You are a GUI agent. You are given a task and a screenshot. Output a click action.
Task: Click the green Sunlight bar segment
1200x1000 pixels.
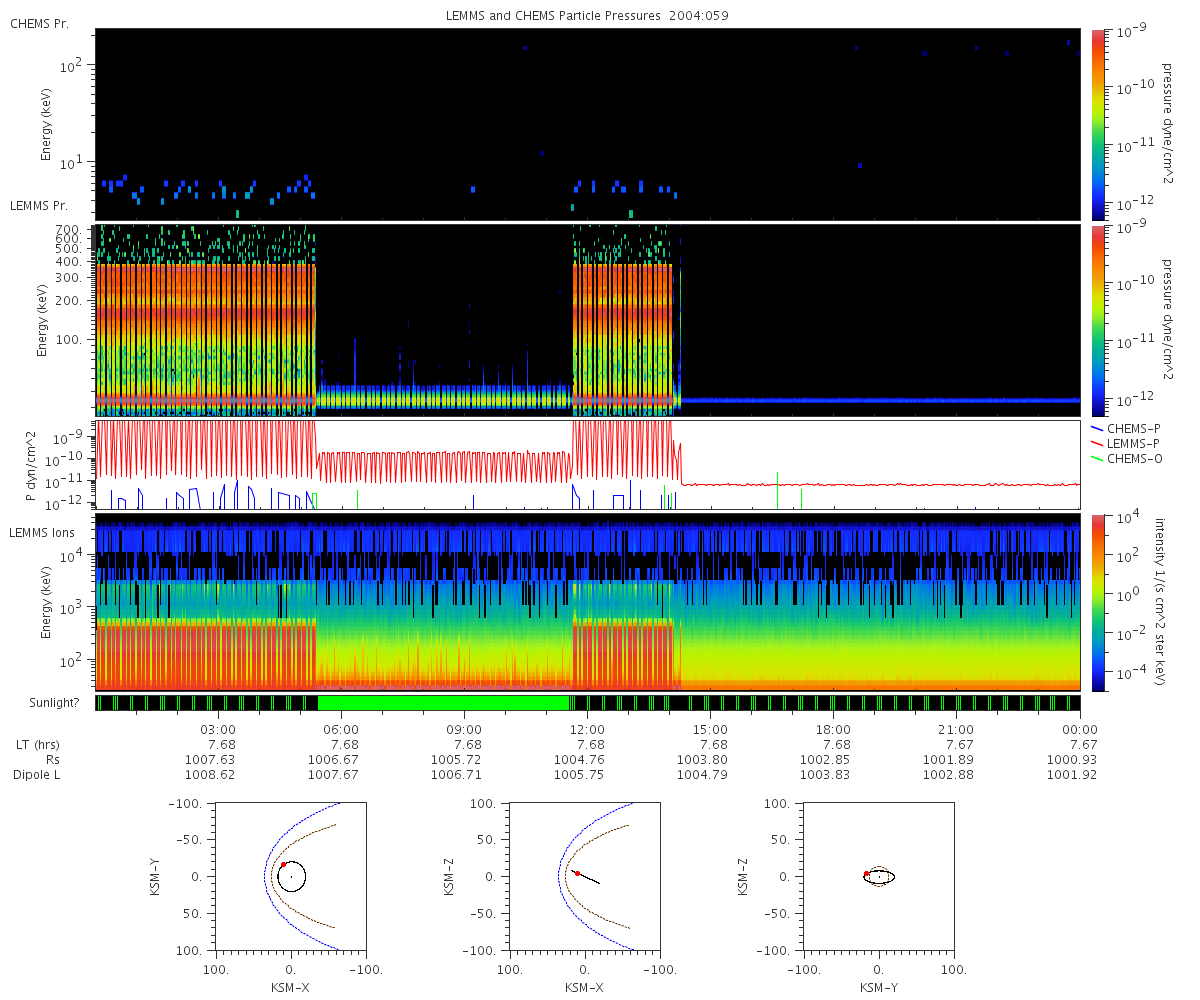coord(443,703)
